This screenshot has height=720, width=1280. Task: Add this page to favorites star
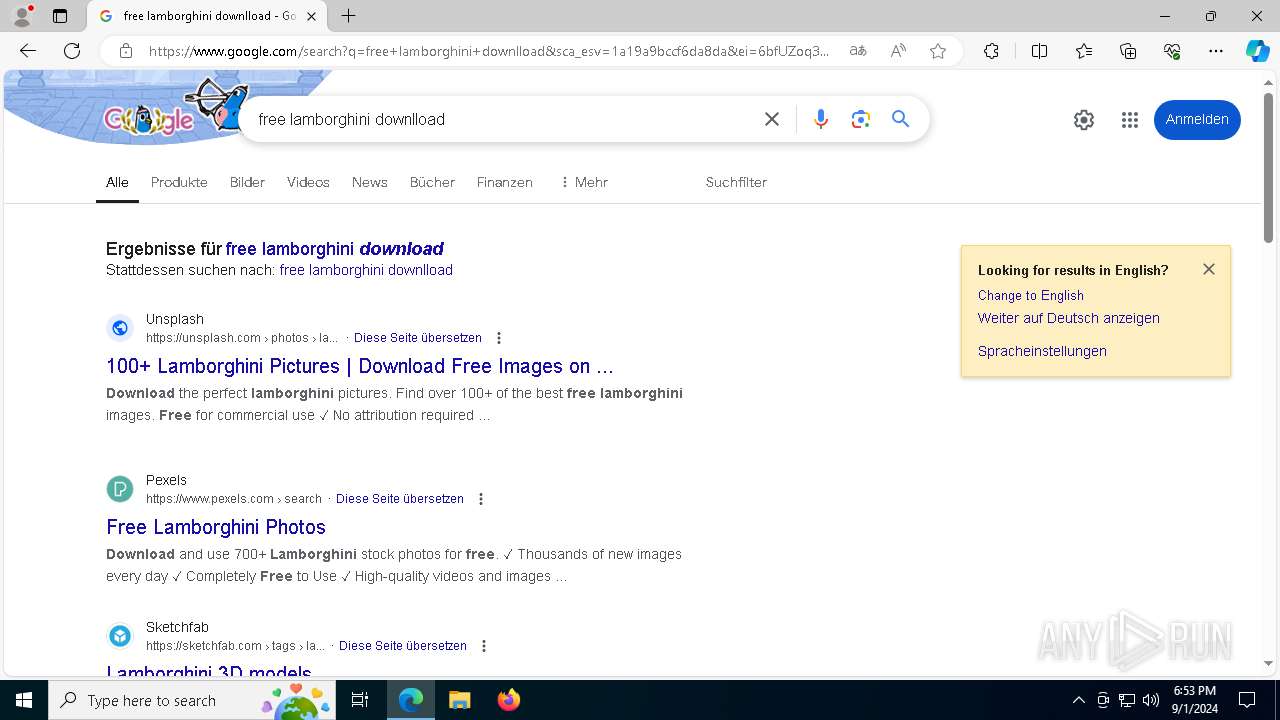(x=938, y=51)
